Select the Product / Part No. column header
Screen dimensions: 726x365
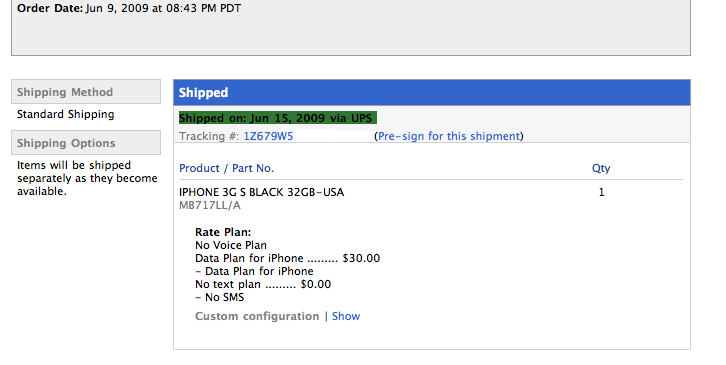[226, 168]
